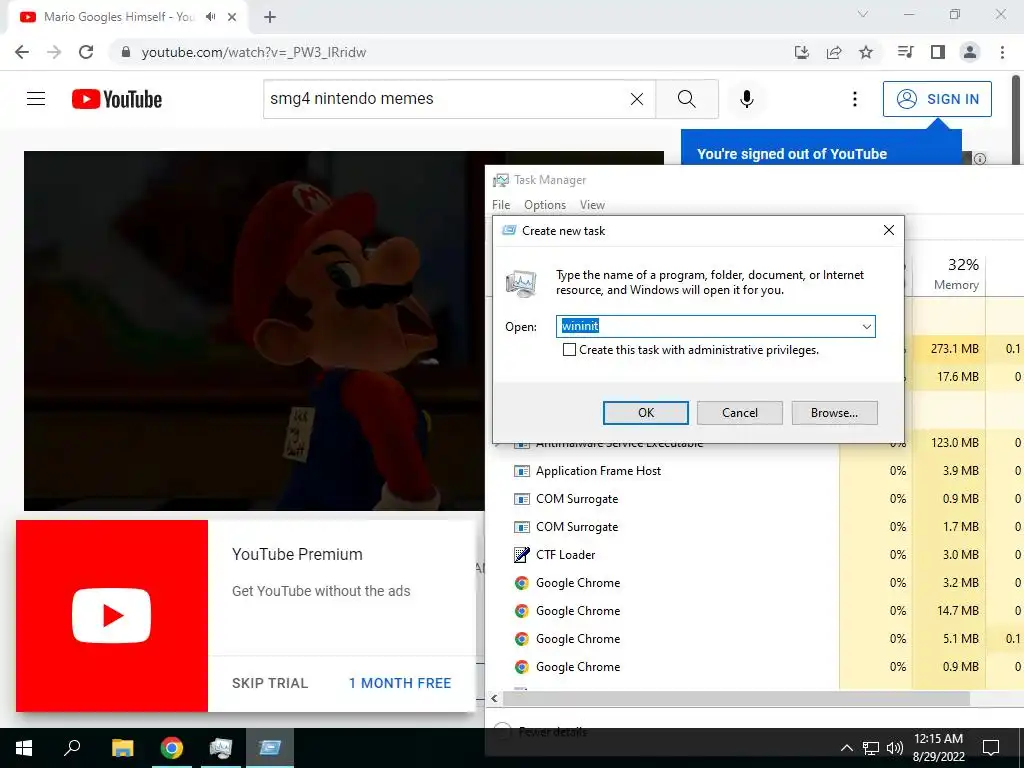Open Task Manager File menu

point(501,205)
